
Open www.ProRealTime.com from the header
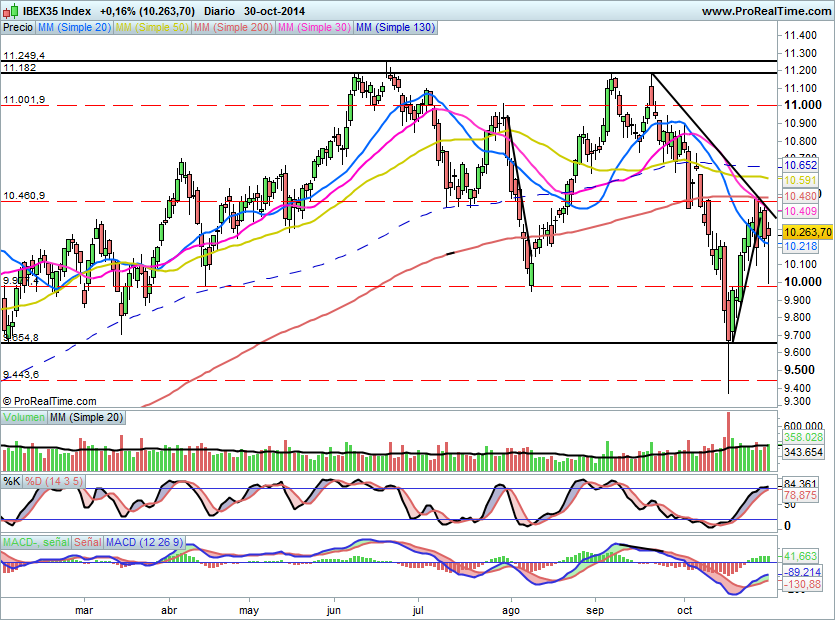(x=766, y=10)
